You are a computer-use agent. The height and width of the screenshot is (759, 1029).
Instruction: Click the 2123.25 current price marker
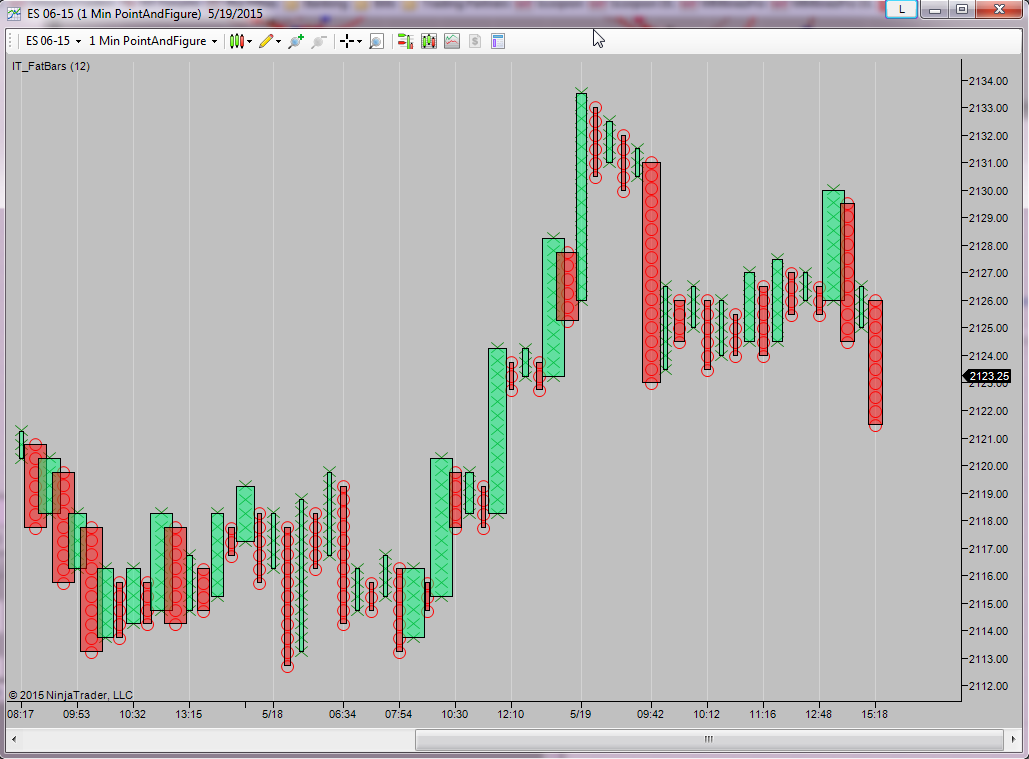pos(987,376)
